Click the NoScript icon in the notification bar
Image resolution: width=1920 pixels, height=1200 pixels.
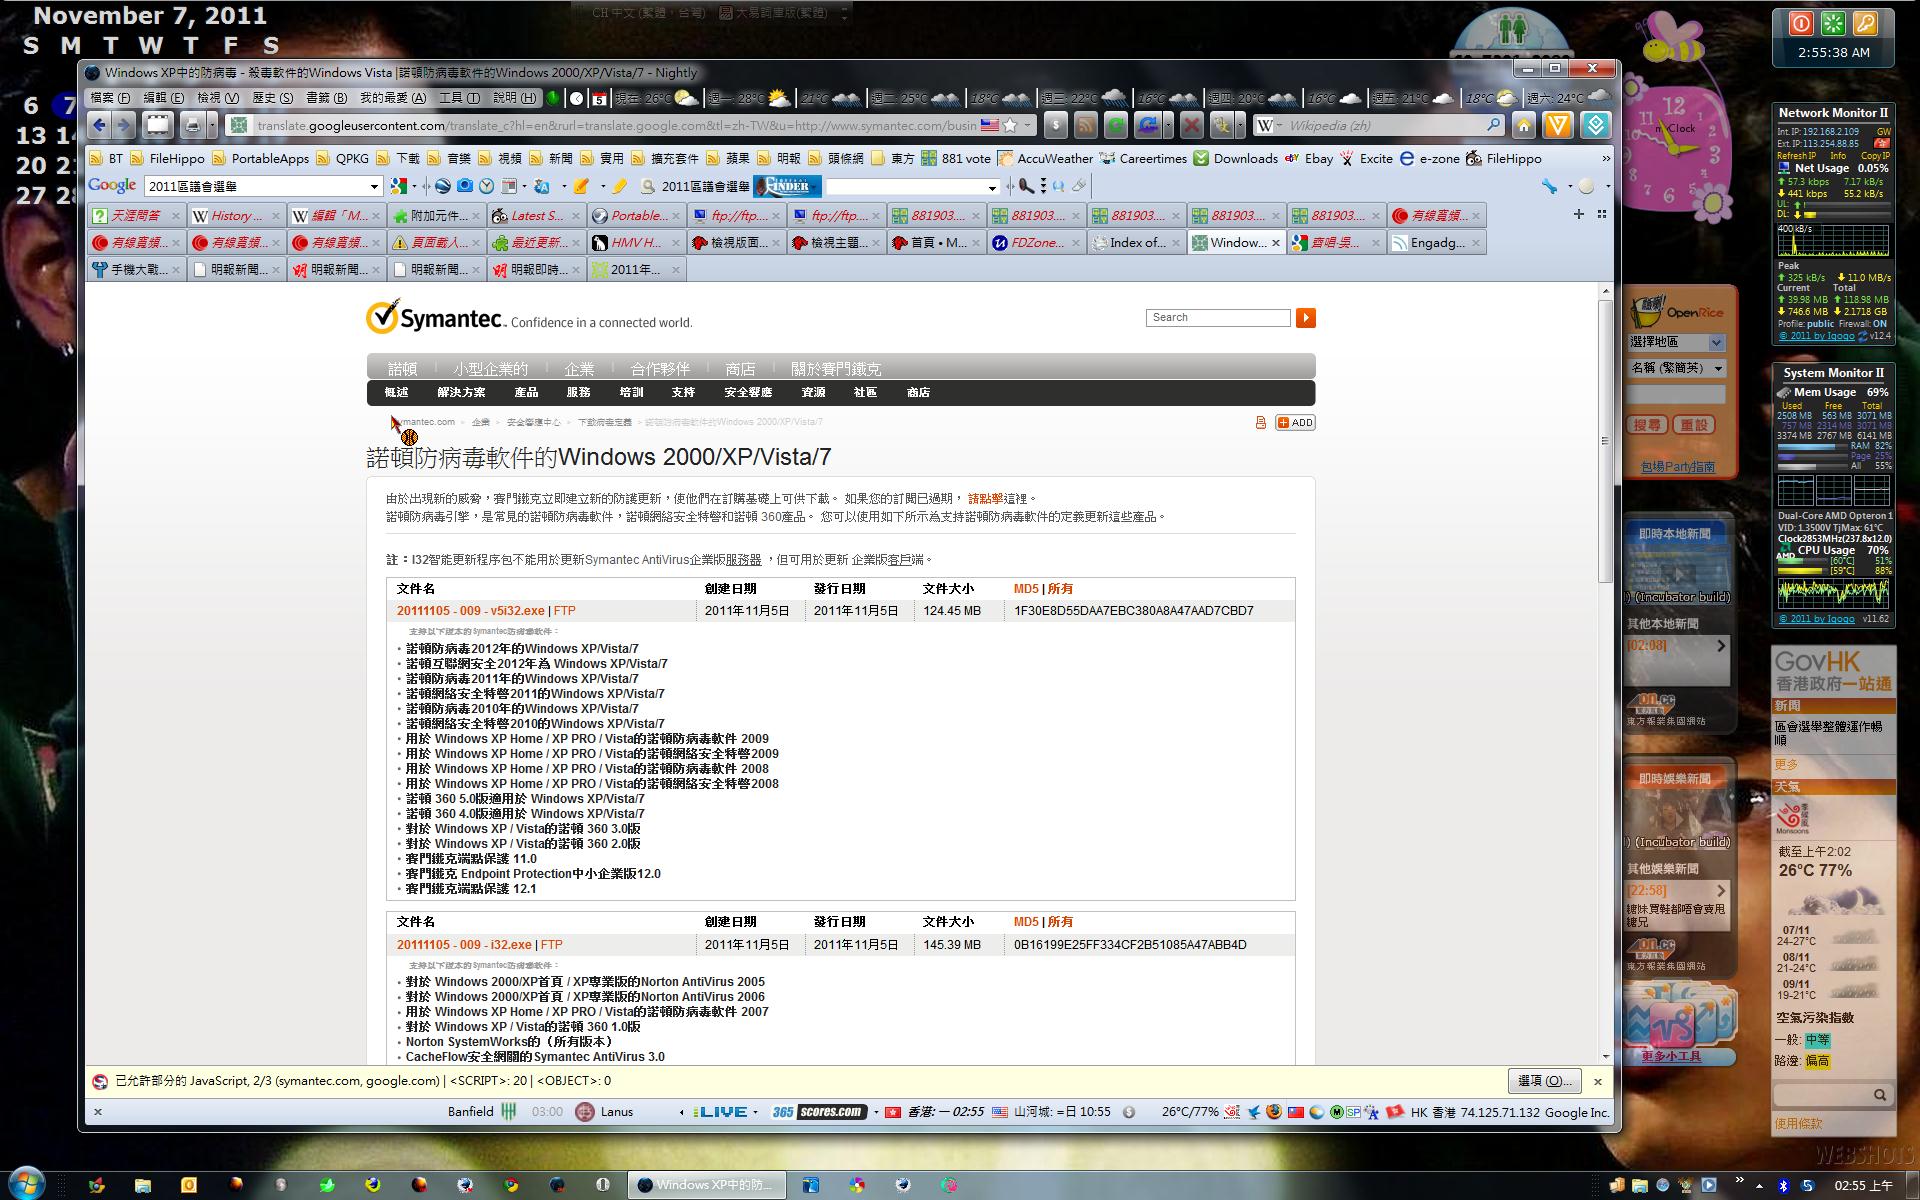click(100, 1081)
